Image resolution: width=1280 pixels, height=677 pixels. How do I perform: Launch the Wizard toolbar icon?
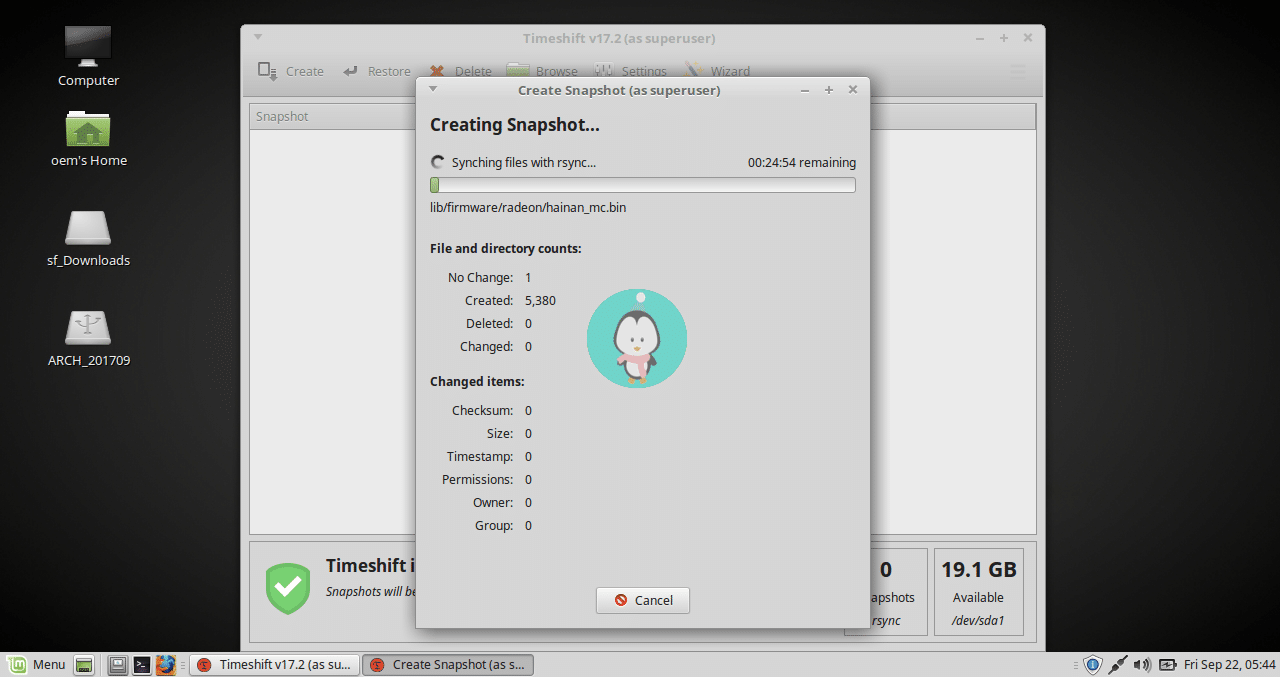pos(695,71)
